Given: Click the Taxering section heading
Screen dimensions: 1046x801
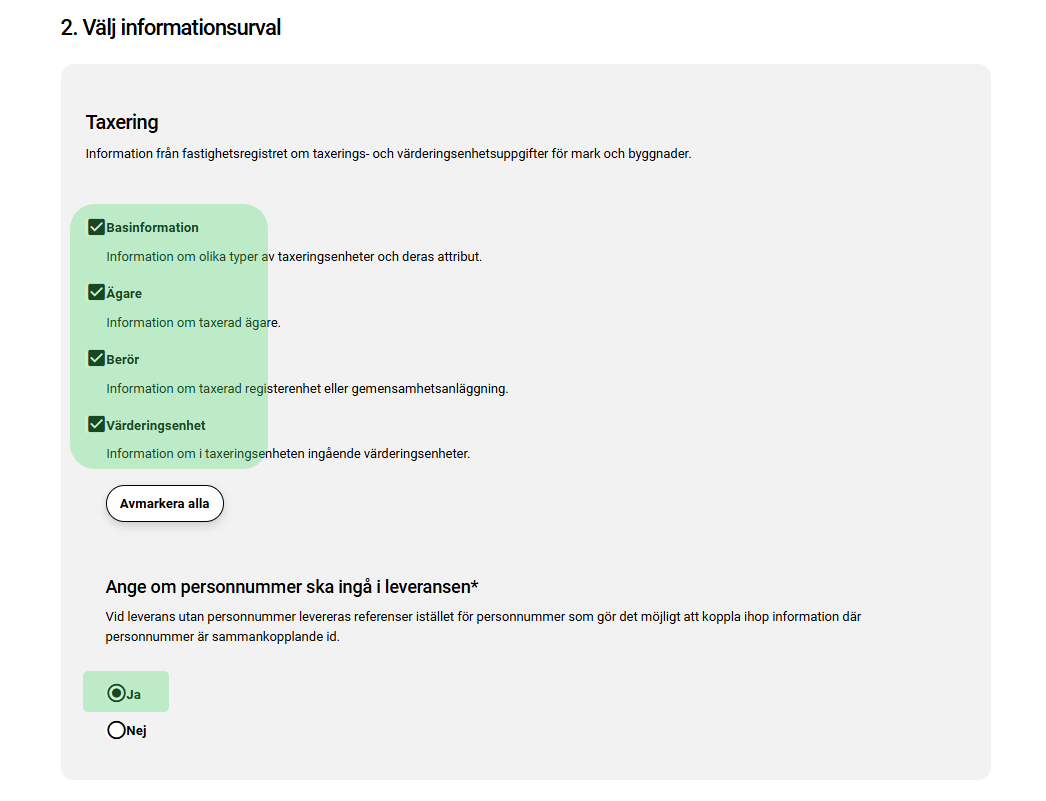Looking at the screenshot, I should tap(122, 123).
